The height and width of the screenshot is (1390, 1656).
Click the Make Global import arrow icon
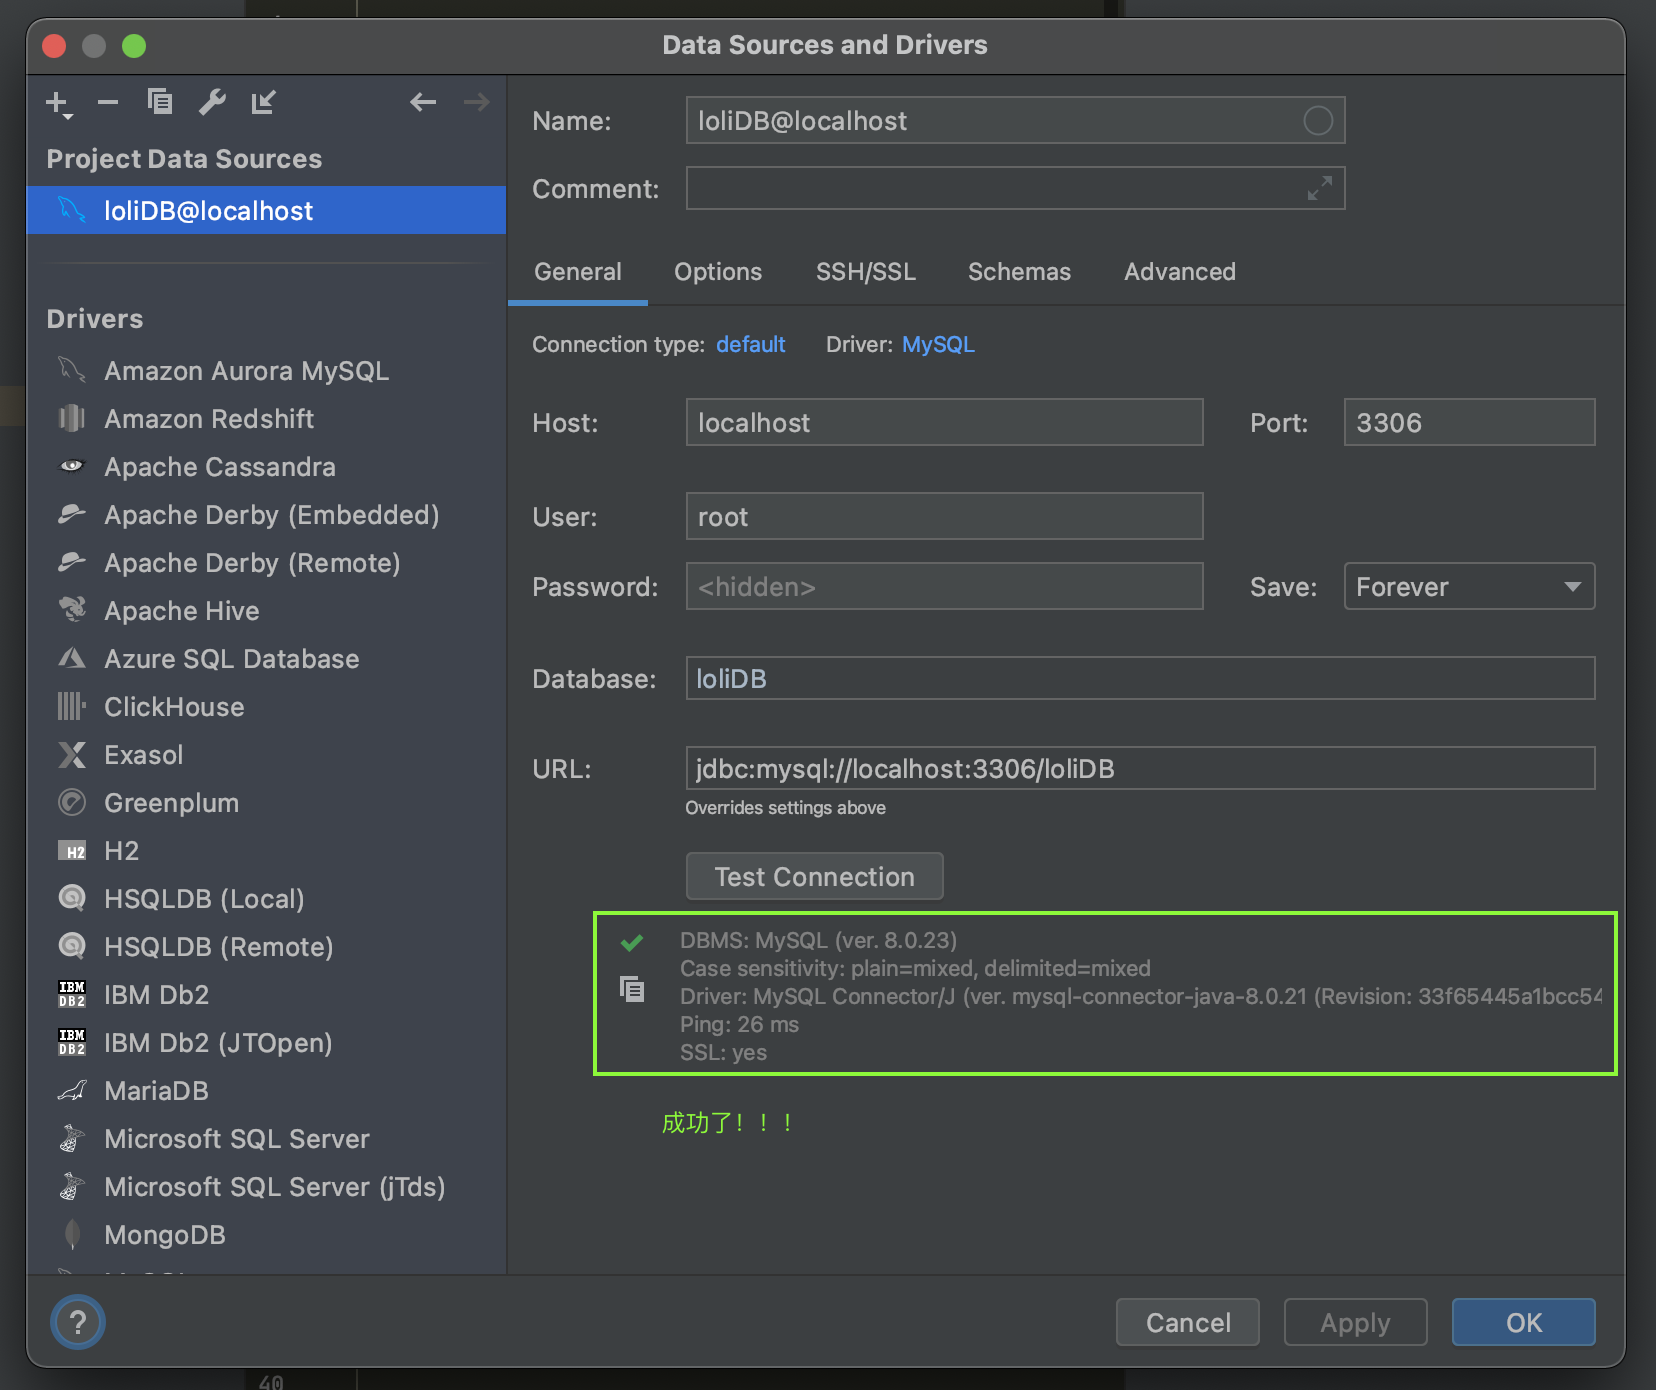click(x=263, y=102)
